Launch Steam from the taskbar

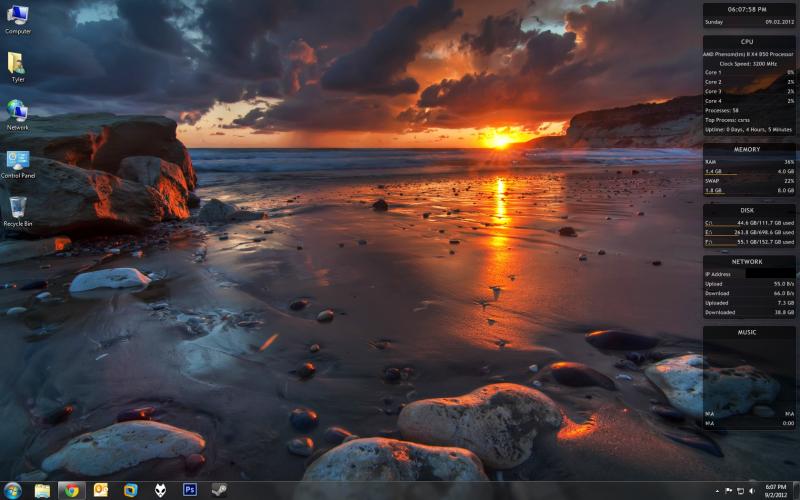pyautogui.click(x=218, y=490)
